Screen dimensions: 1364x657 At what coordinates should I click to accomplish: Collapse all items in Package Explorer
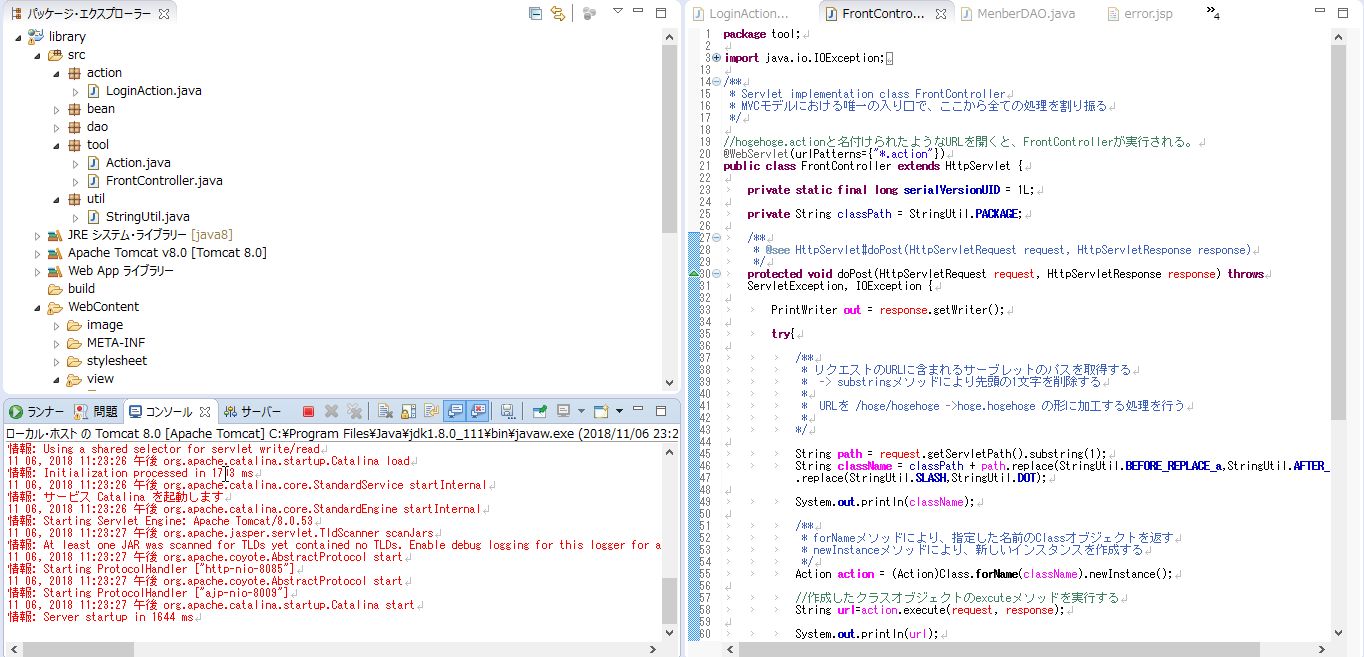click(x=535, y=14)
